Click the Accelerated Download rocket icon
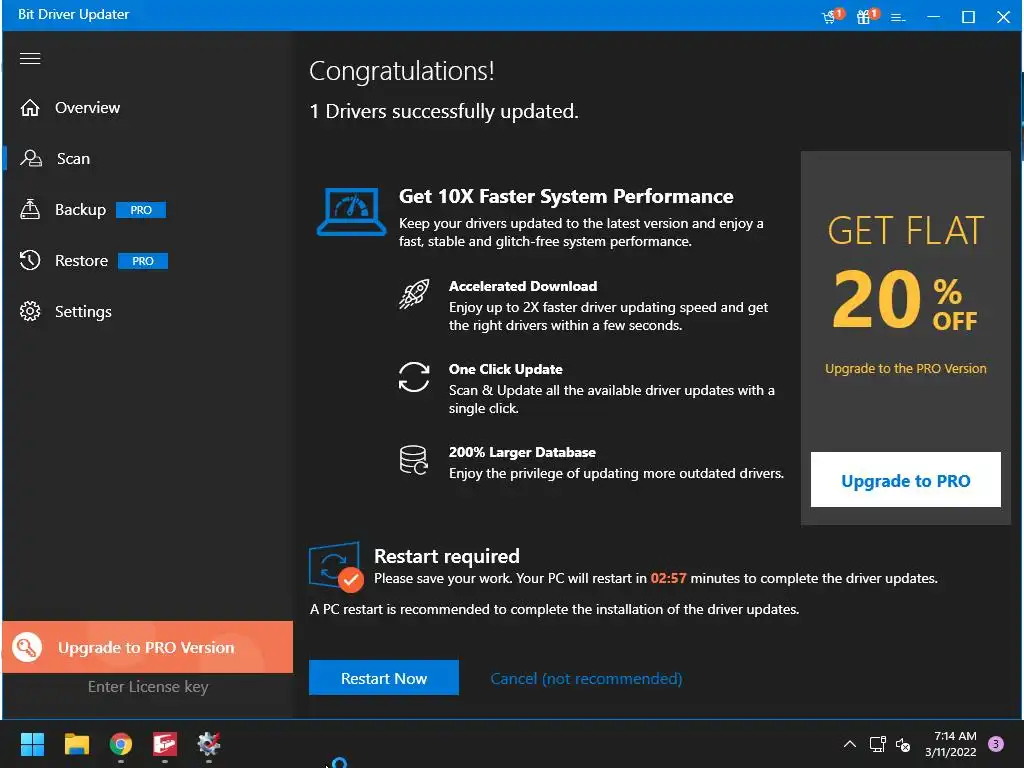Viewport: 1024px width, 768px height. tap(415, 294)
